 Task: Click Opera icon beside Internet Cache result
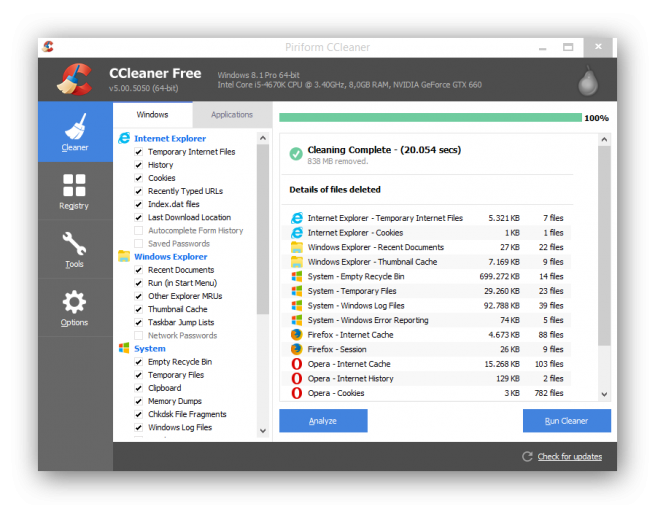pyautogui.click(x=297, y=364)
